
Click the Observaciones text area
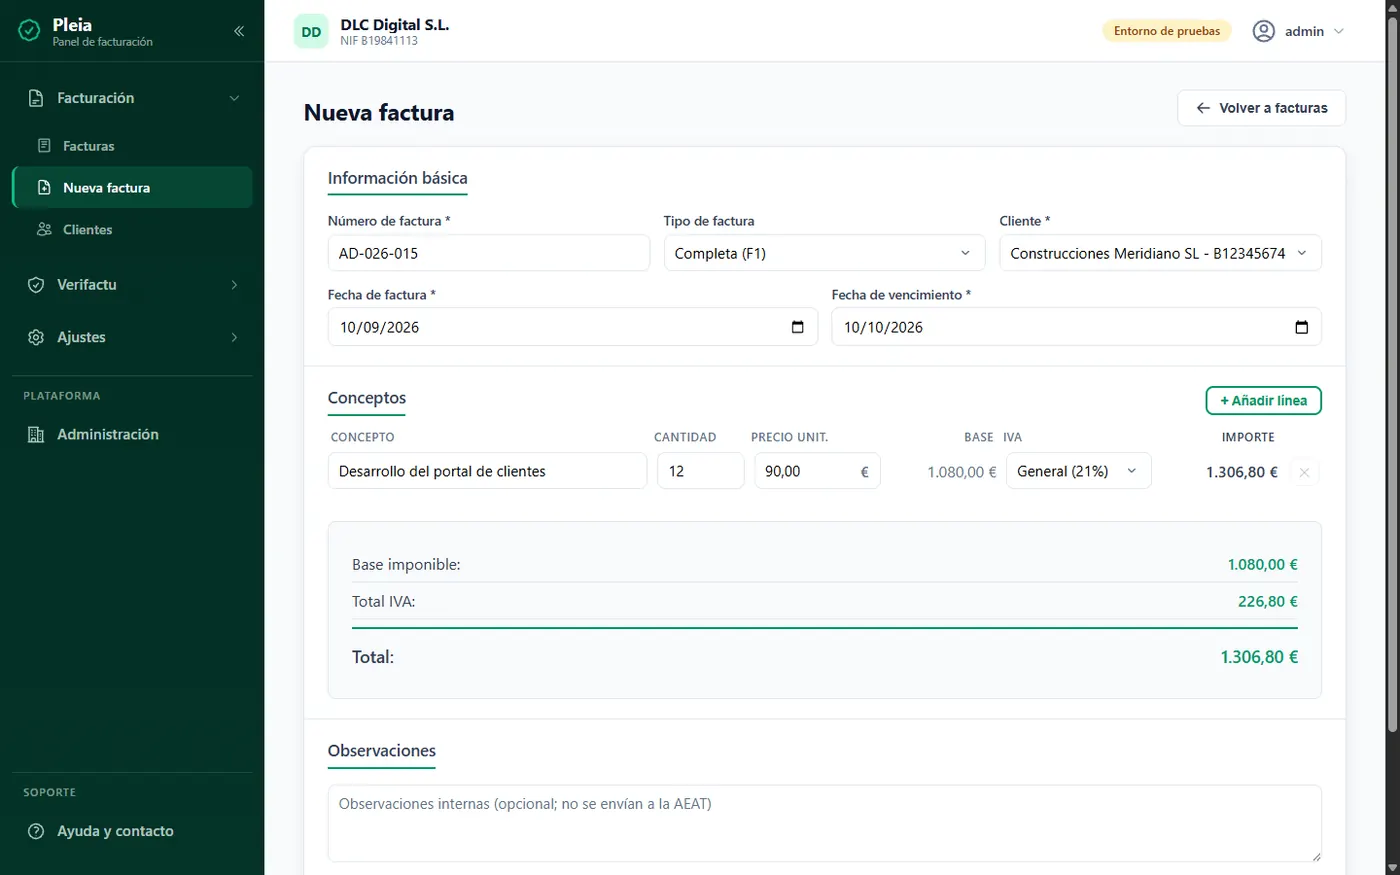[x=824, y=823]
